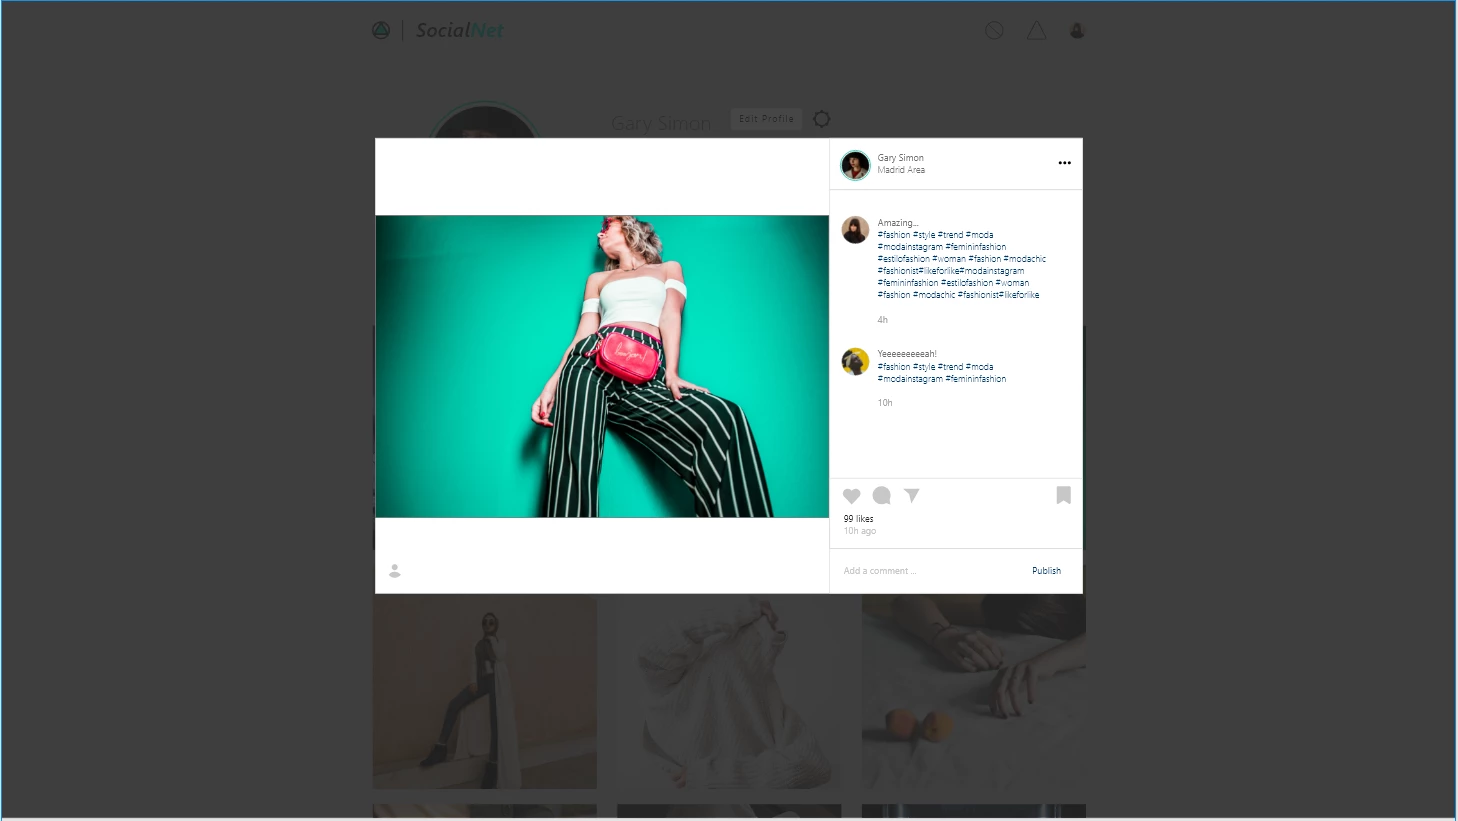The width and height of the screenshot is (1458, 821).
Task: Open the compass explore icon in header
Action: [994, 31]
